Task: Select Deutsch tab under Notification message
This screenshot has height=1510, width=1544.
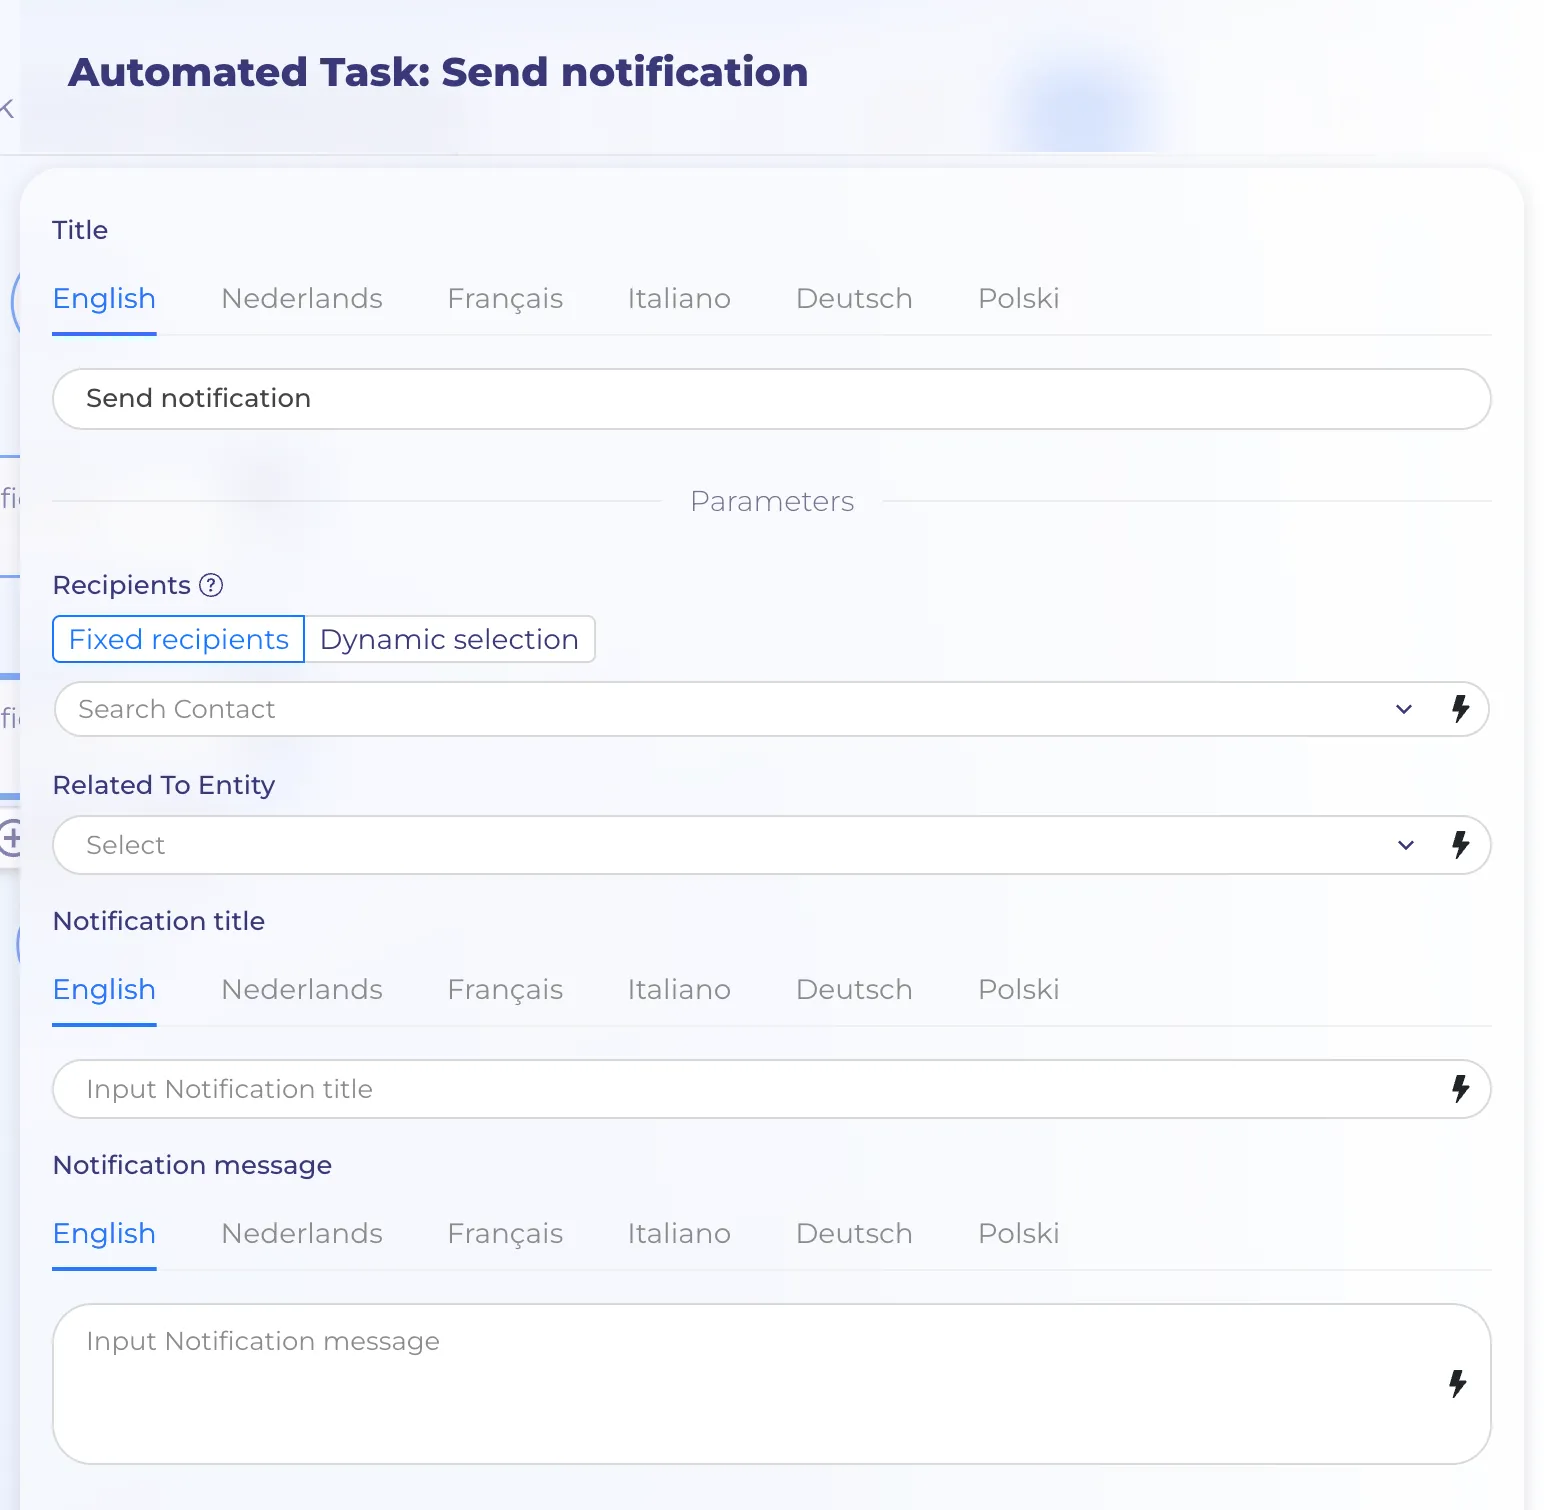Action: tap(854, 1233)
